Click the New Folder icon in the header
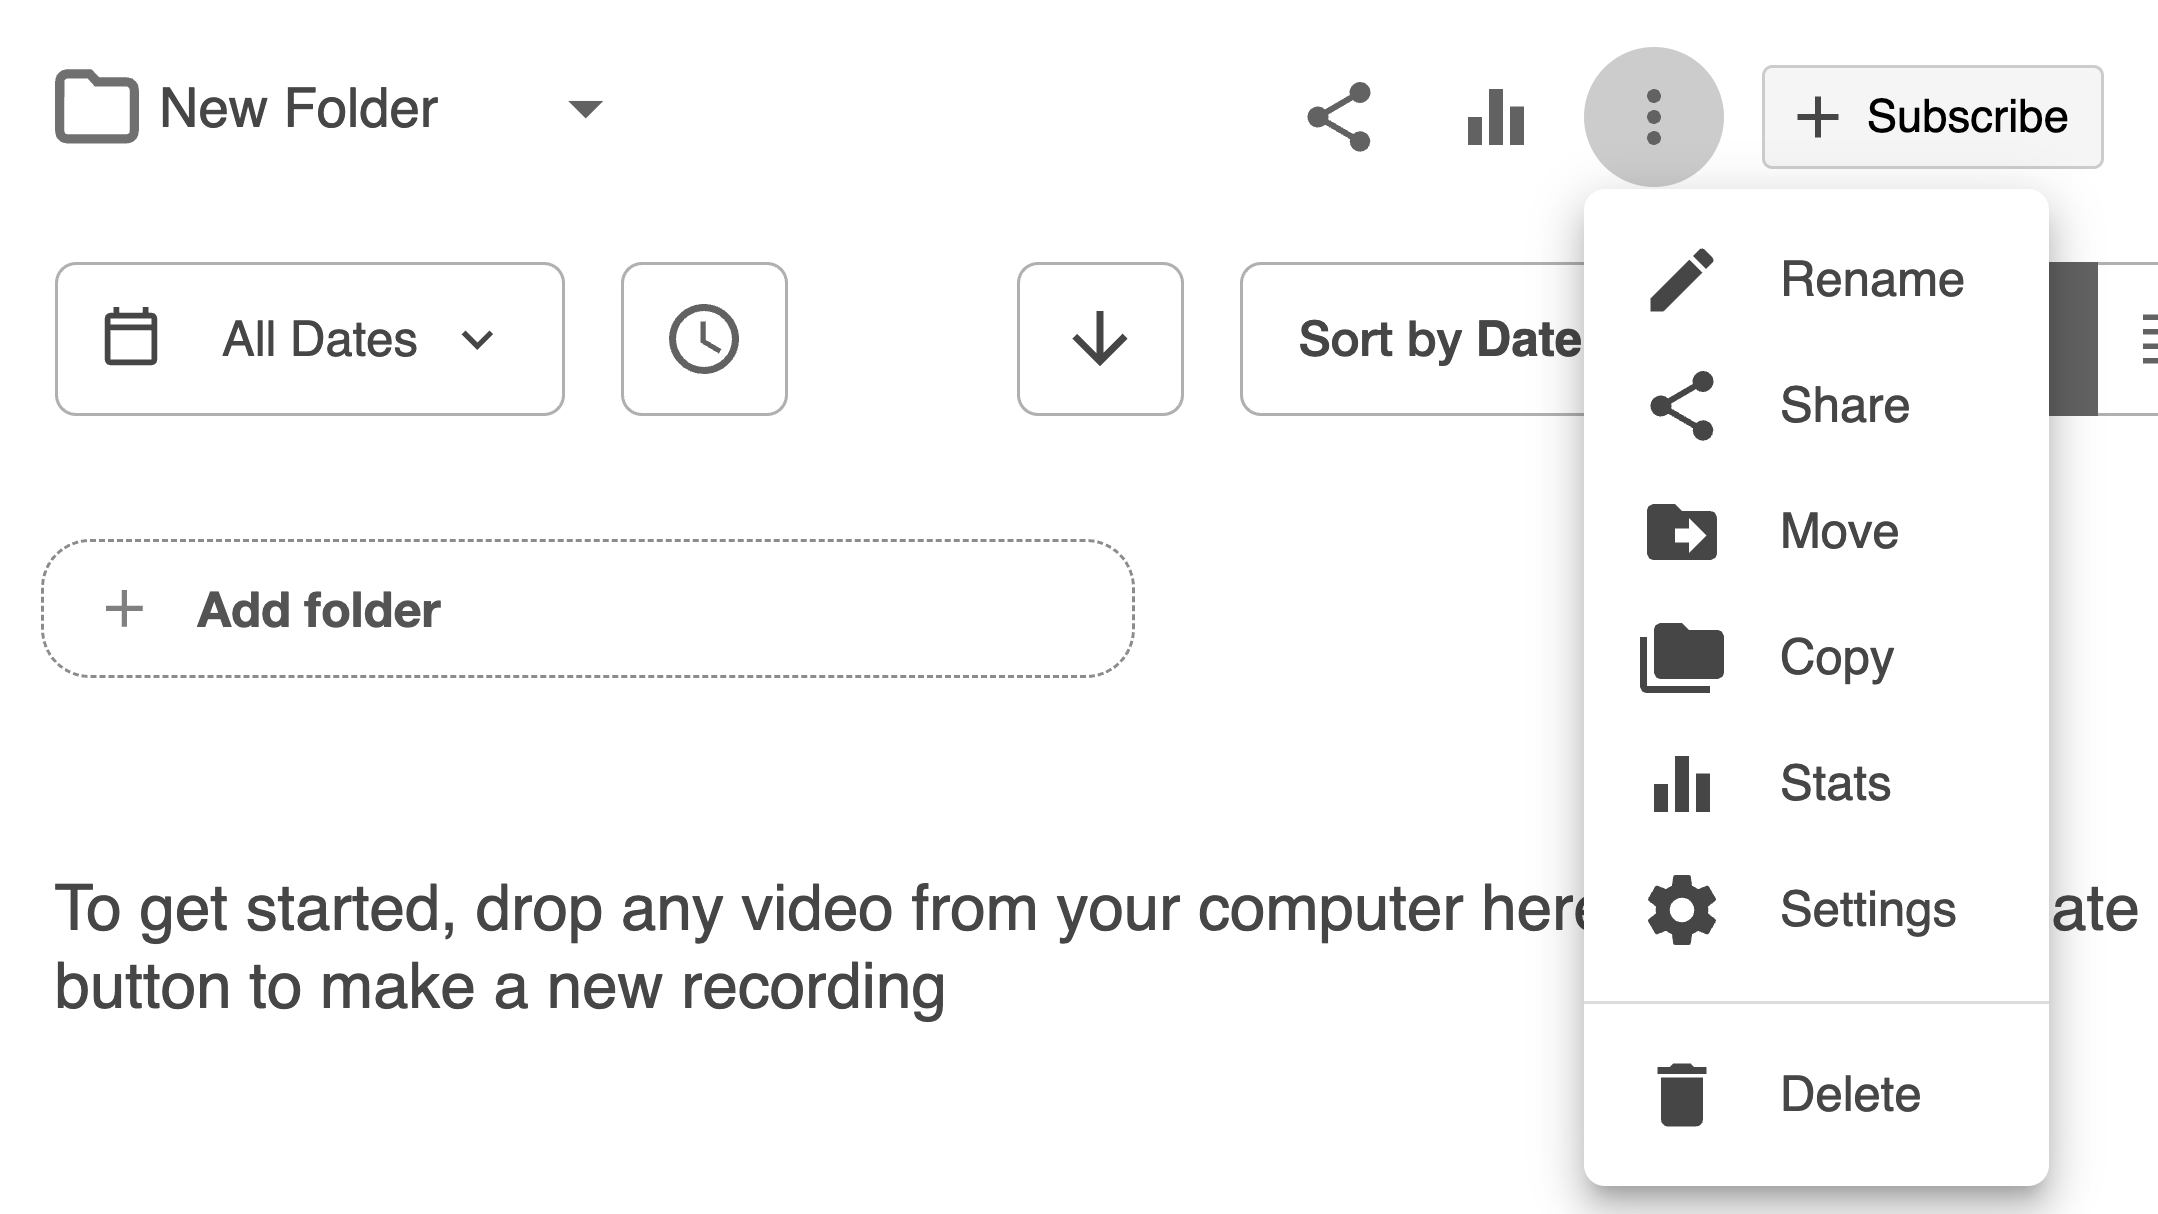Image resolution: width=2158 pixels, height=1214 pixels. (96, 107)
